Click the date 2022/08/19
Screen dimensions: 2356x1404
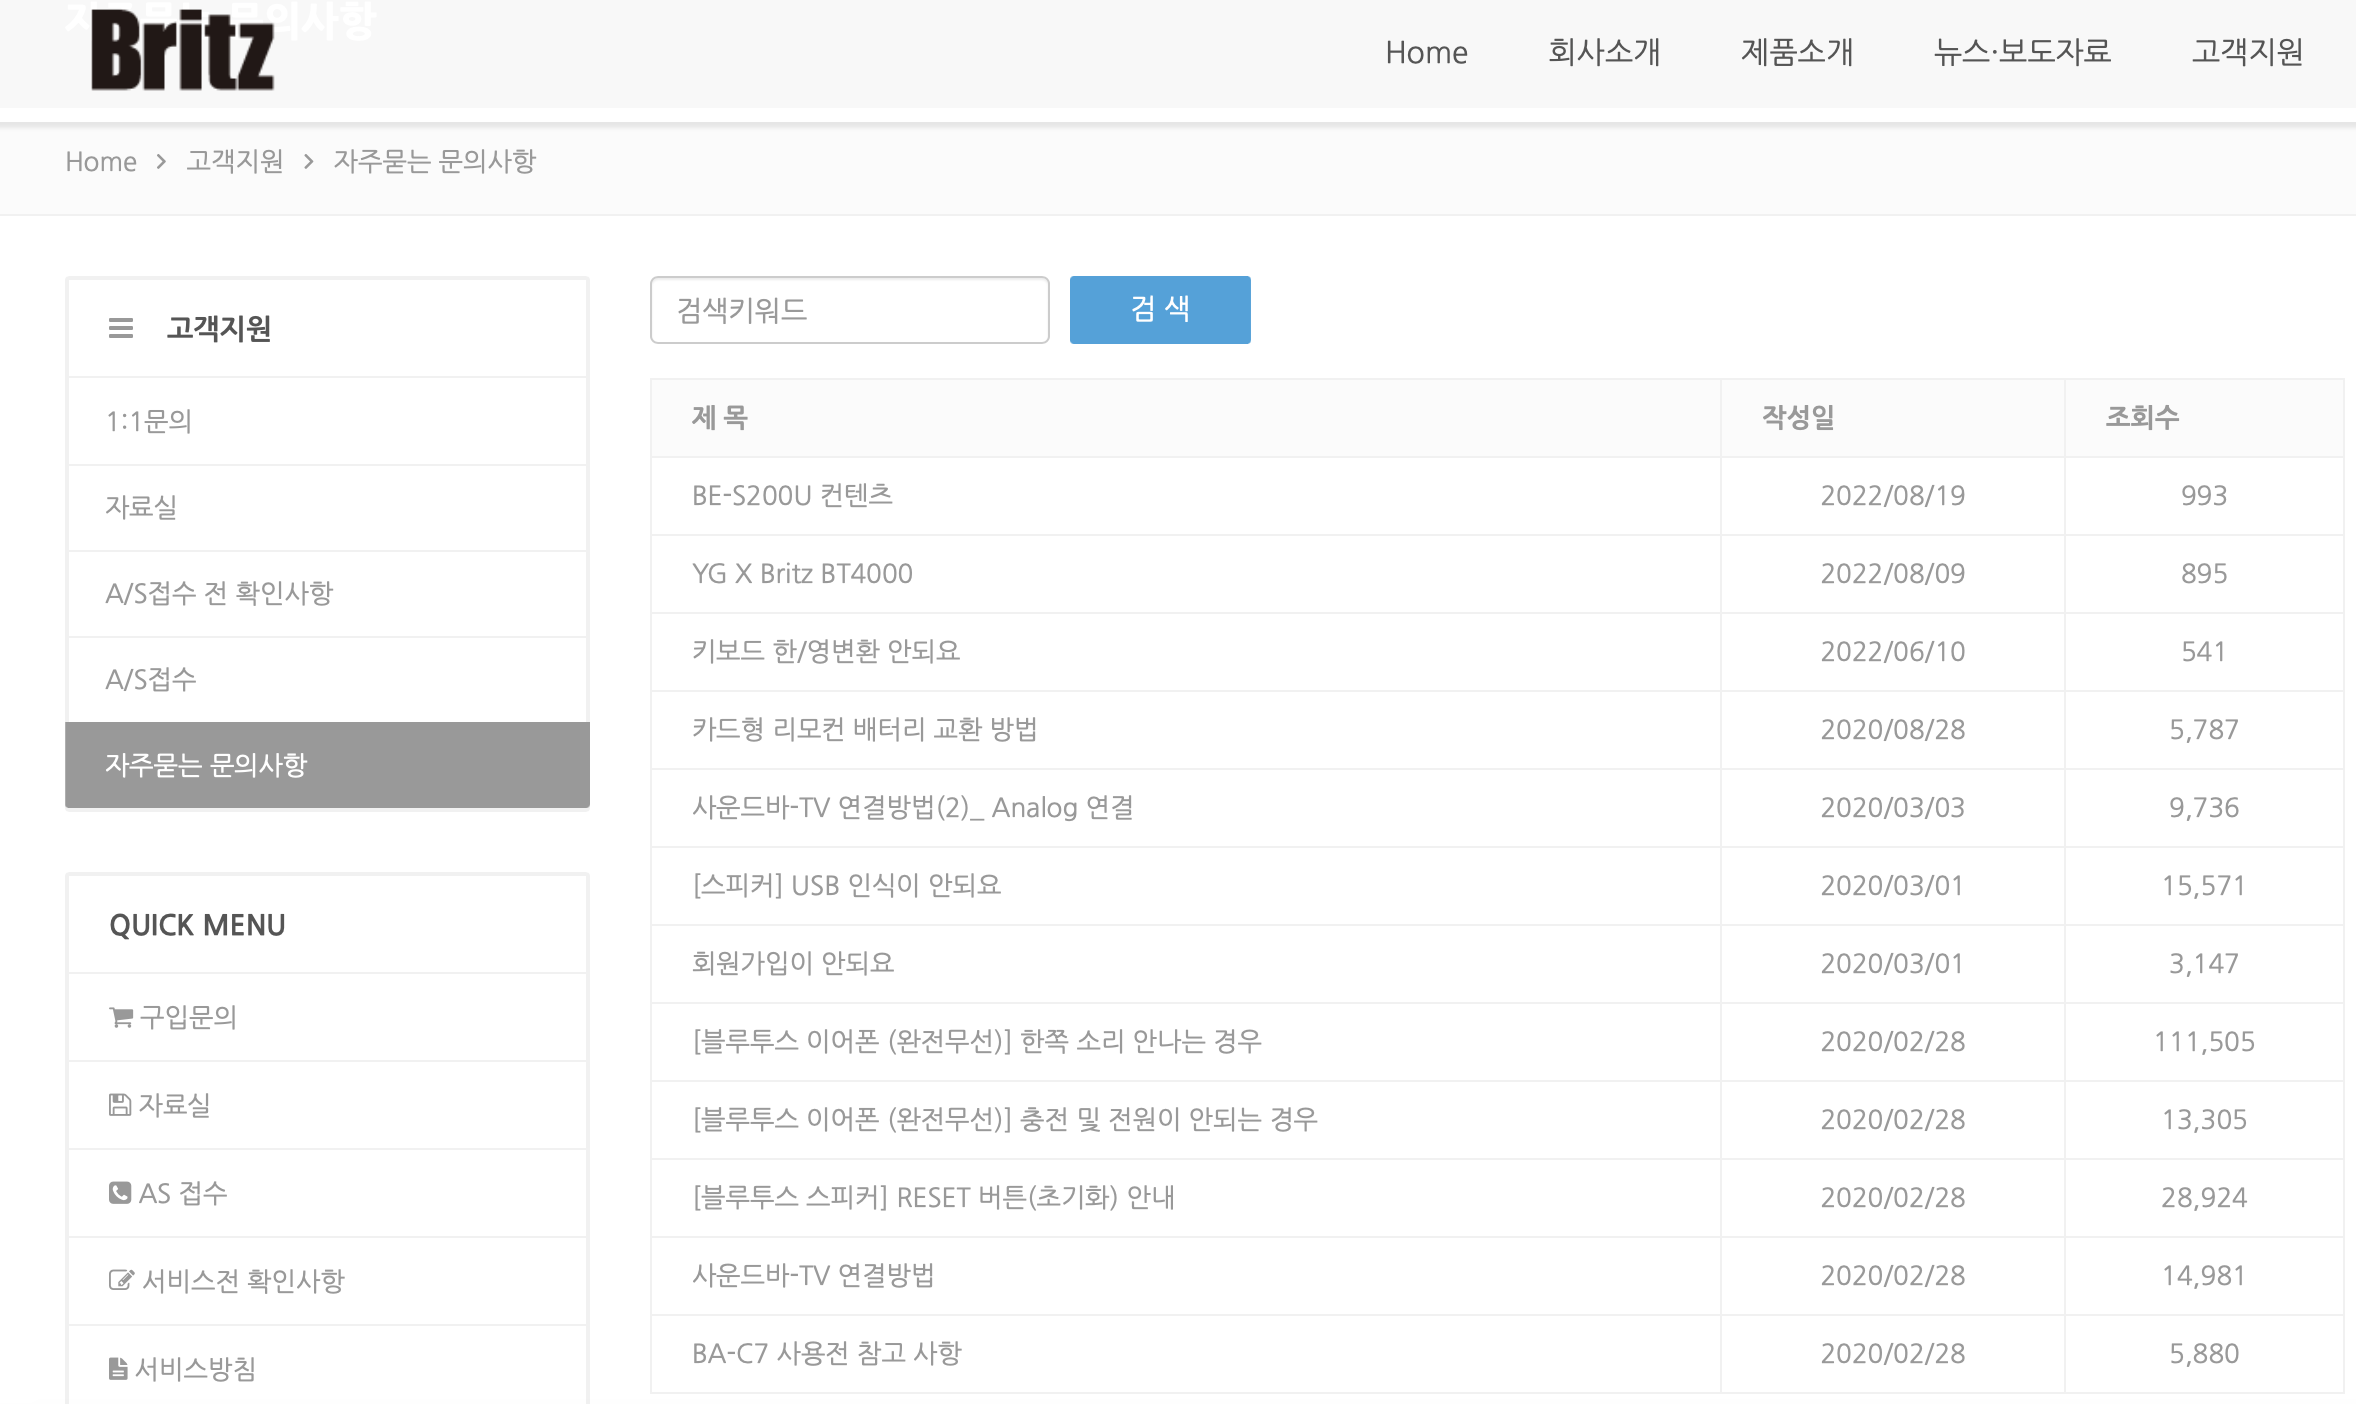1893,495
